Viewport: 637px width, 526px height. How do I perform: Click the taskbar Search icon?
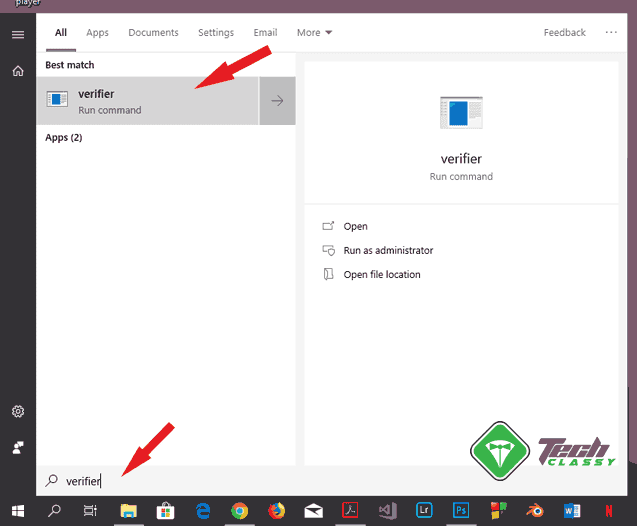pyautogui.click(x=54, y=511)
